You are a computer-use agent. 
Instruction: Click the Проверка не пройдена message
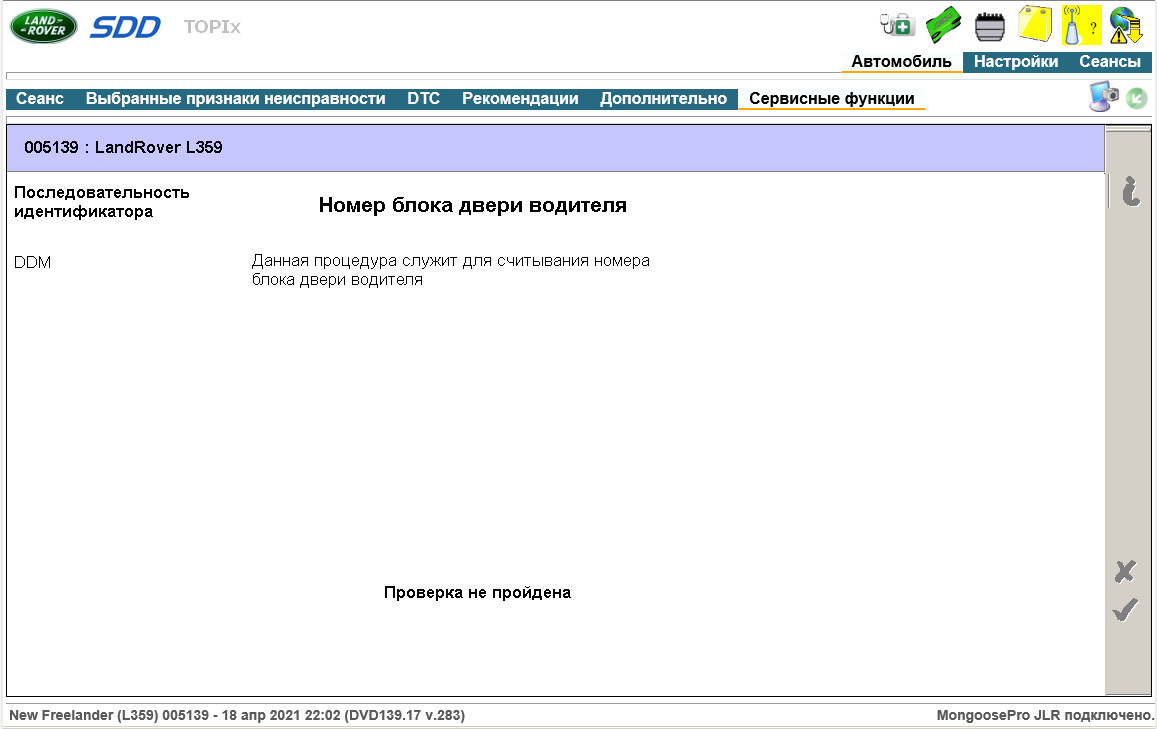477,592
